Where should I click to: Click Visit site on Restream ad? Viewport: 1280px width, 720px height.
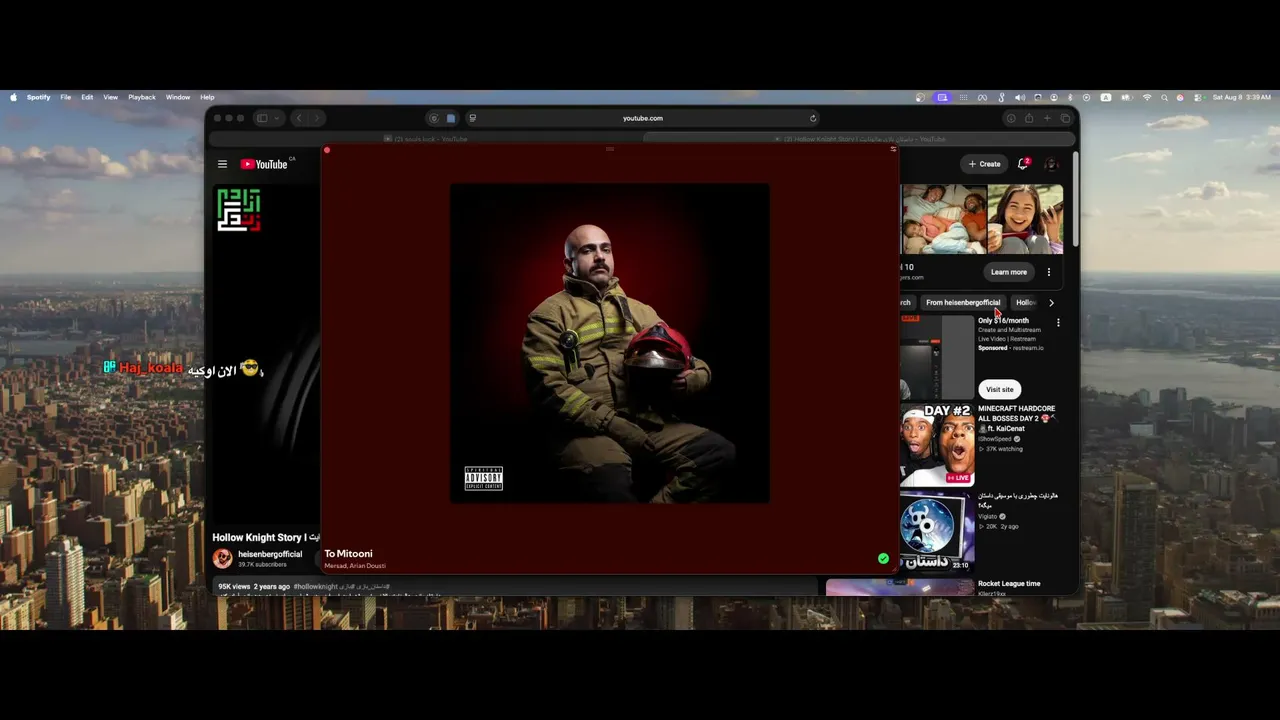999,389
